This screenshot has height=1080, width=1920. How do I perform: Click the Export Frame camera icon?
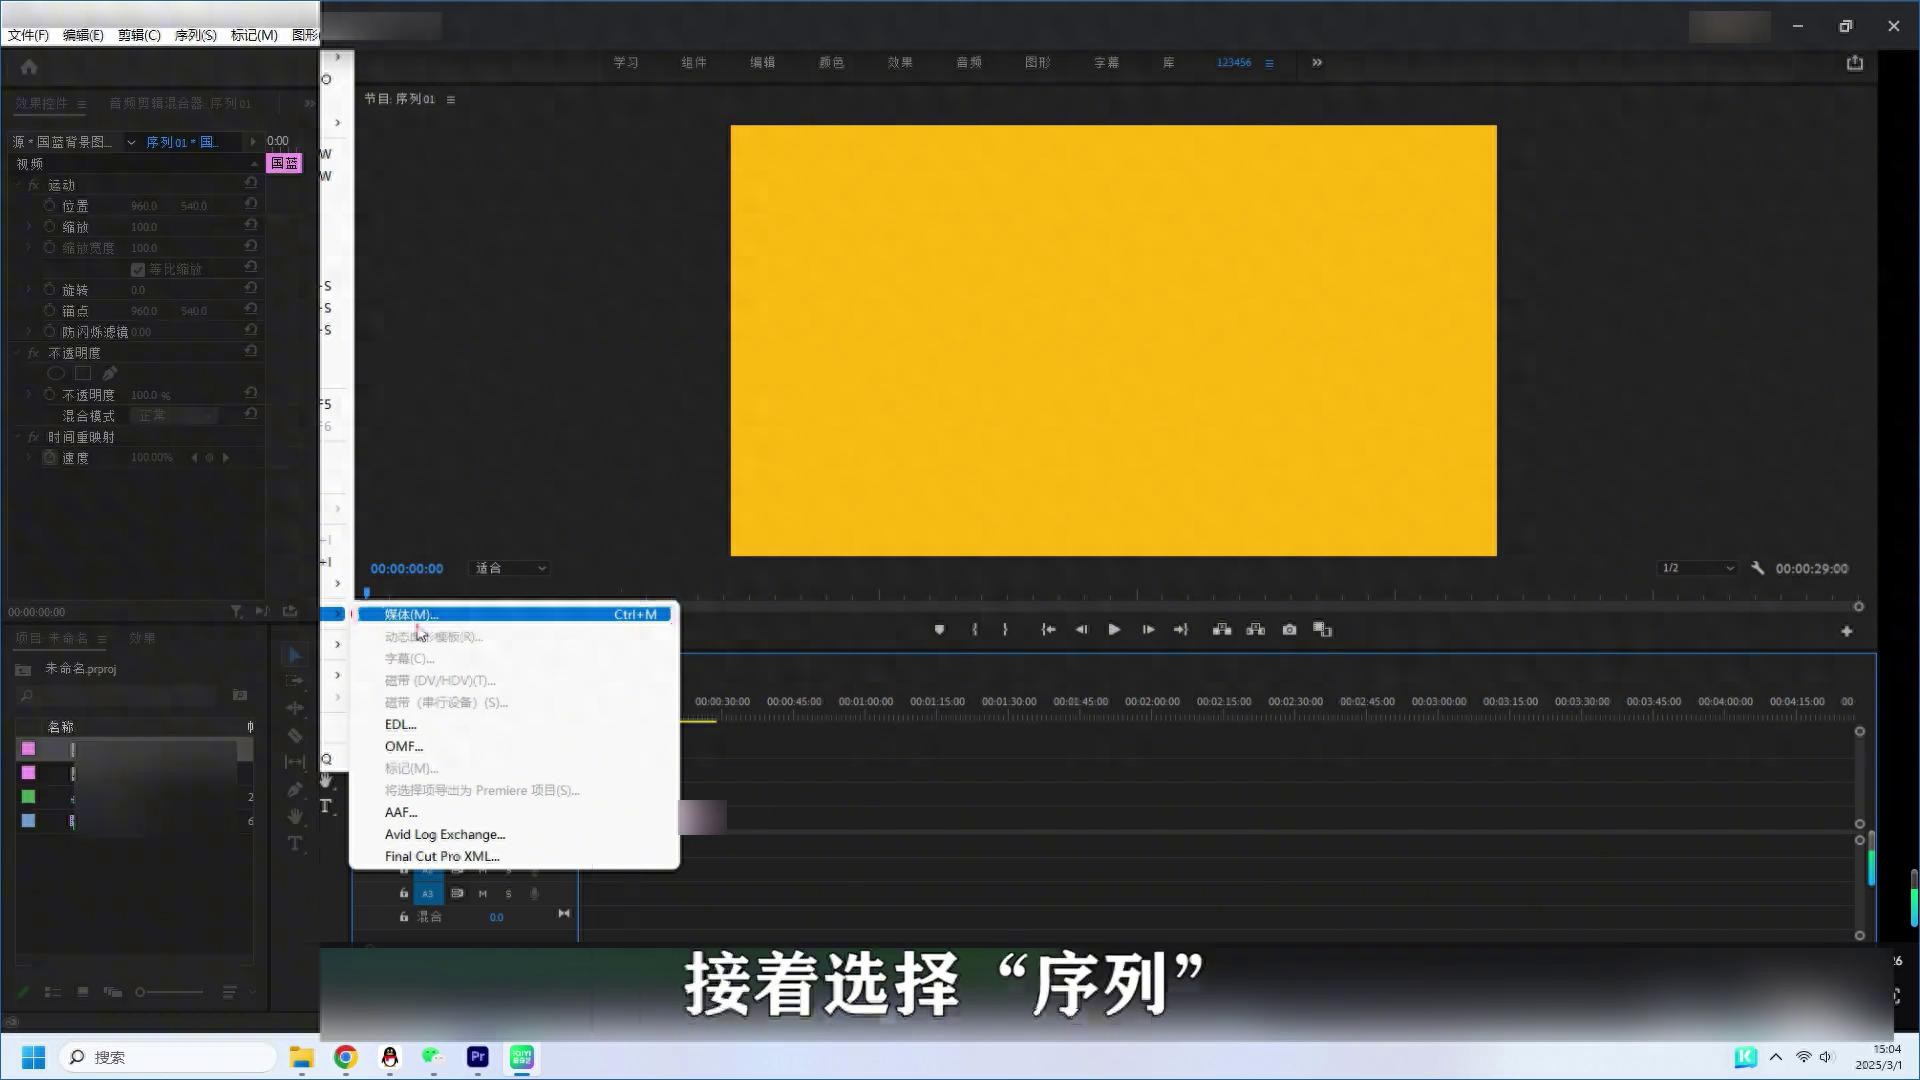[x=1290, y=630]
